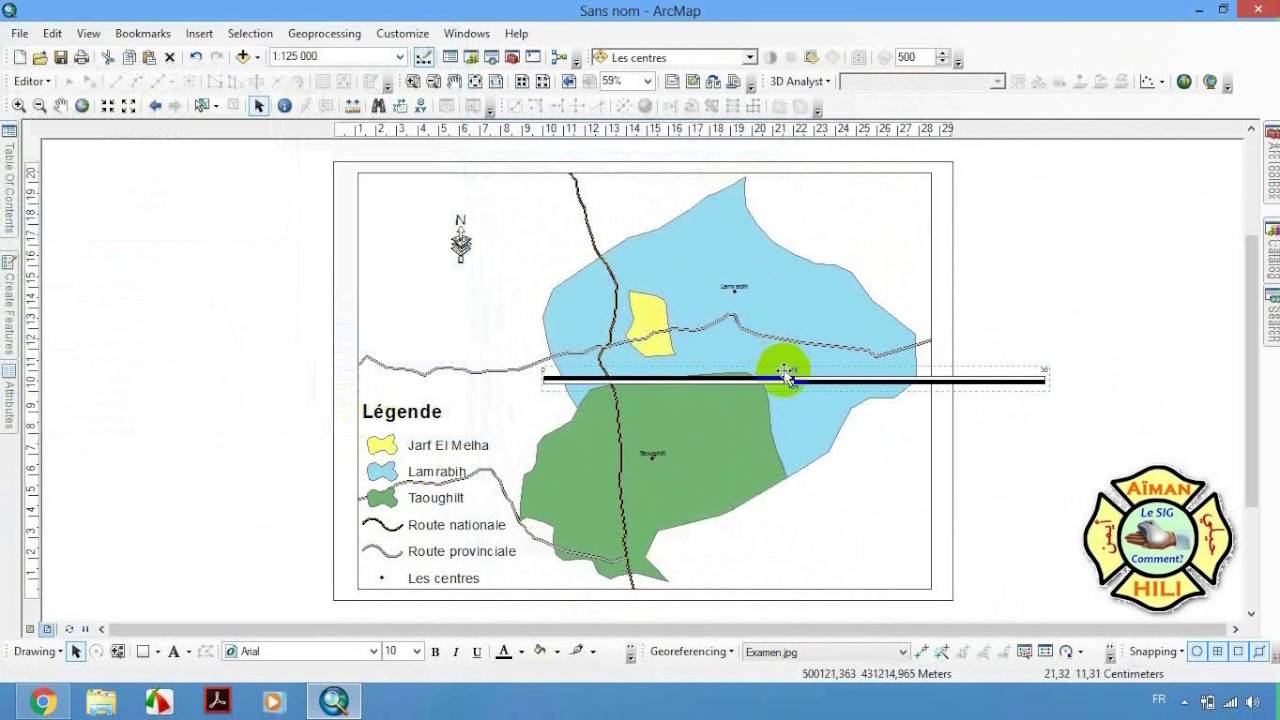Open the map scale dropdown
This screenshot has width=1280, height=720.
(400, 57)
